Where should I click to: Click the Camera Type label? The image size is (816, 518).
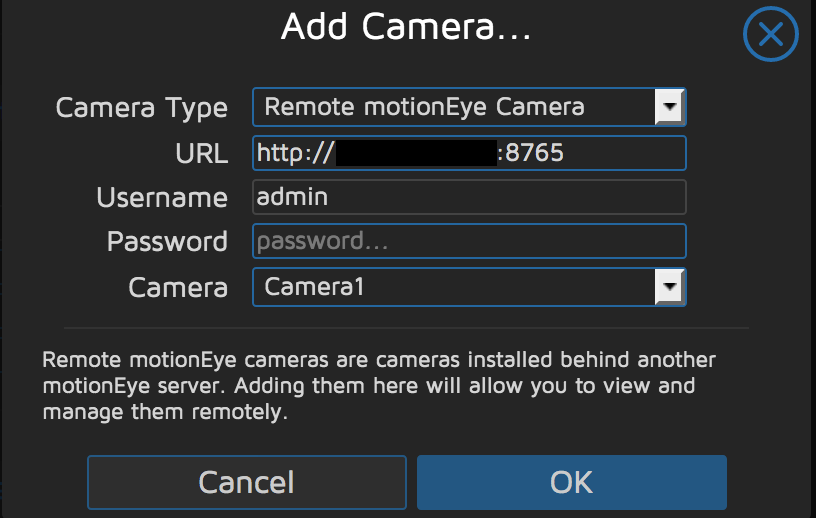[x=142, y=108]
